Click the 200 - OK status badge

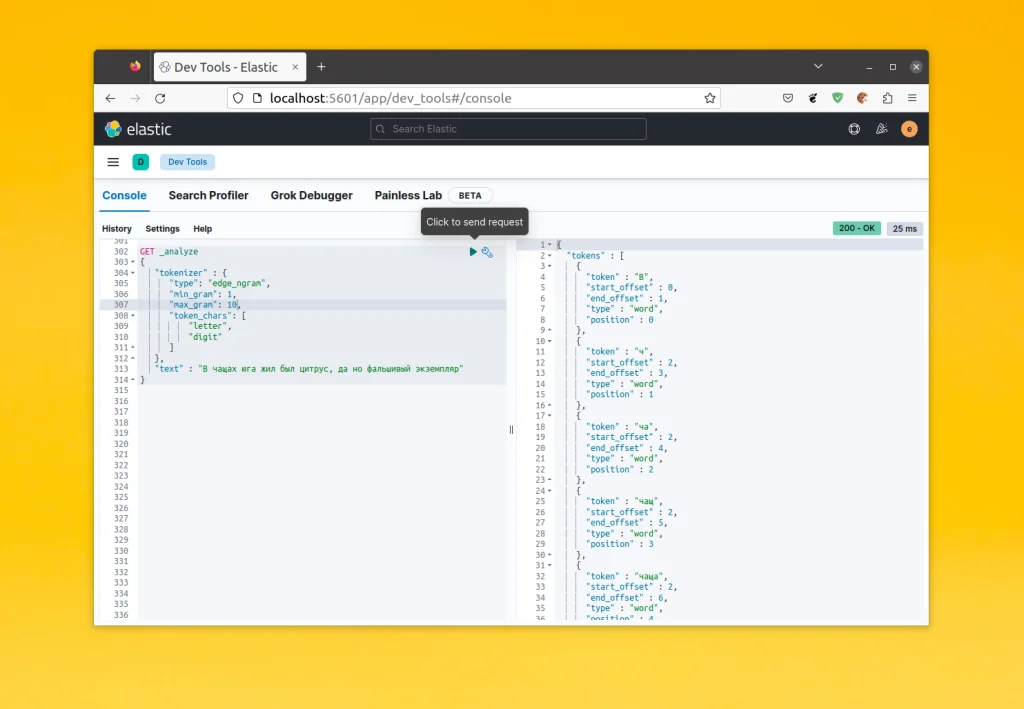[x=856, y=228]
